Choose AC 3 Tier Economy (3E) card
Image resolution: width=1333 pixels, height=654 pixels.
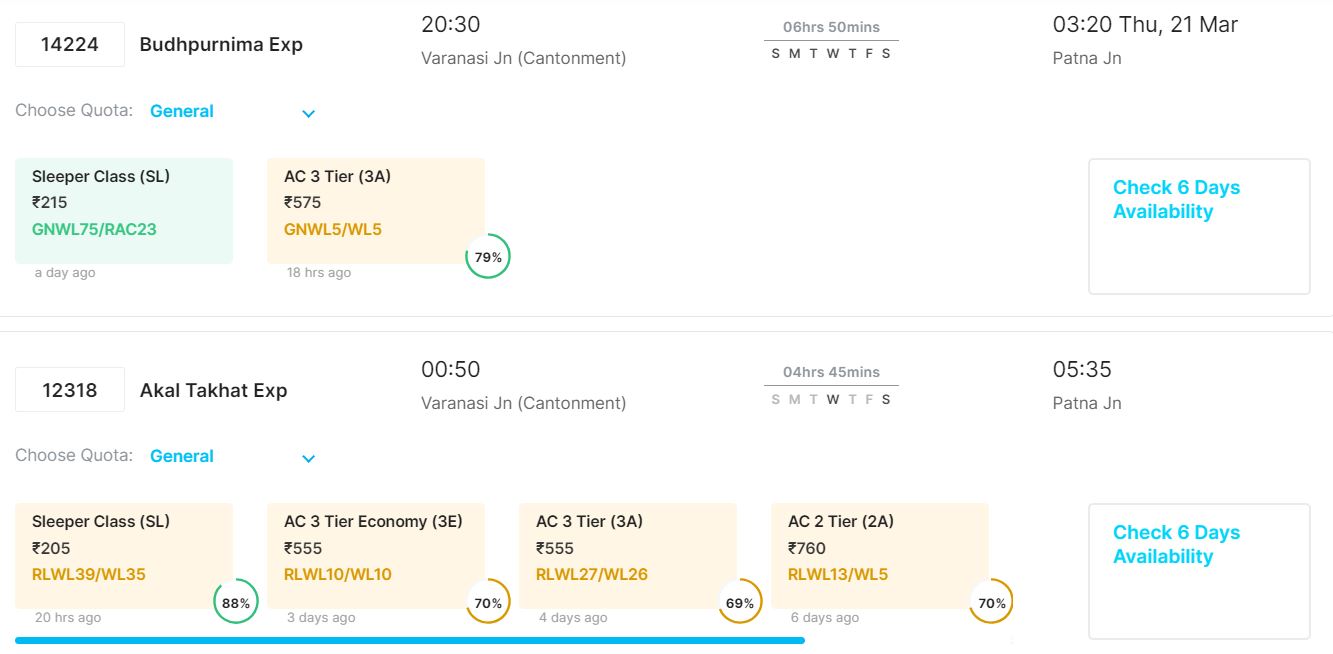(376, 555)
